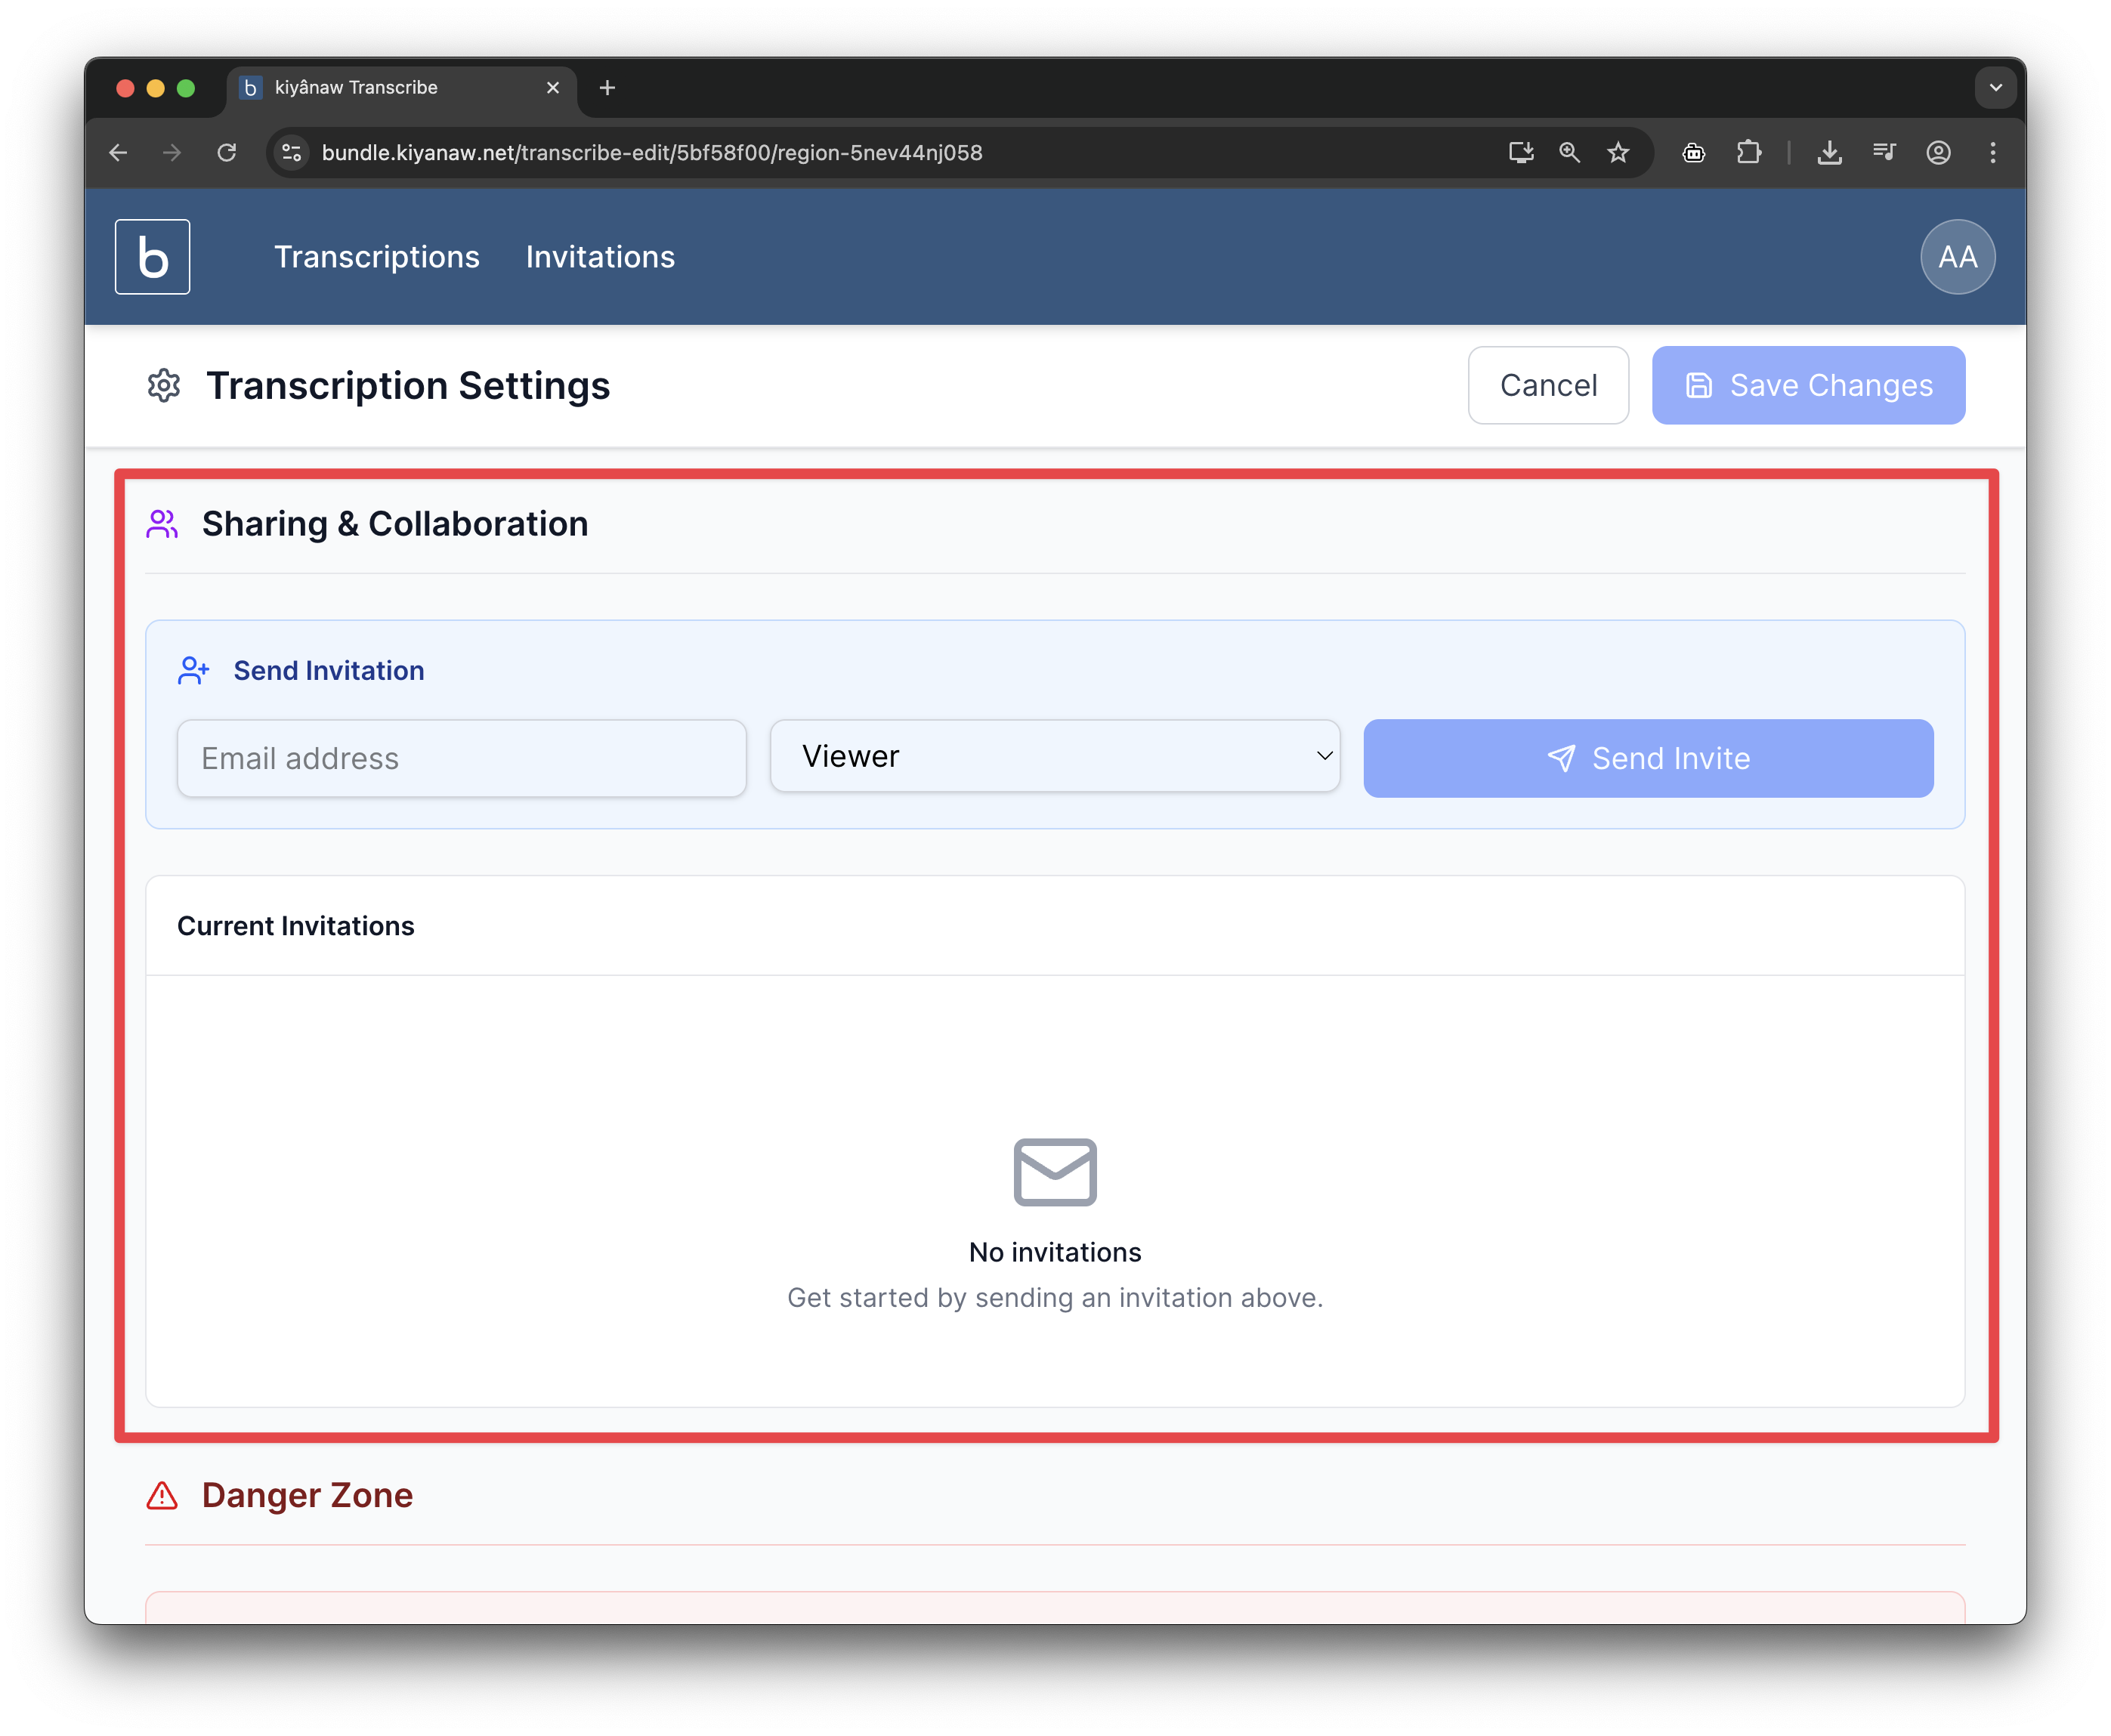Click the browser reload icon
This screenshot has height=1736, width=2111.
click(227, 153)
